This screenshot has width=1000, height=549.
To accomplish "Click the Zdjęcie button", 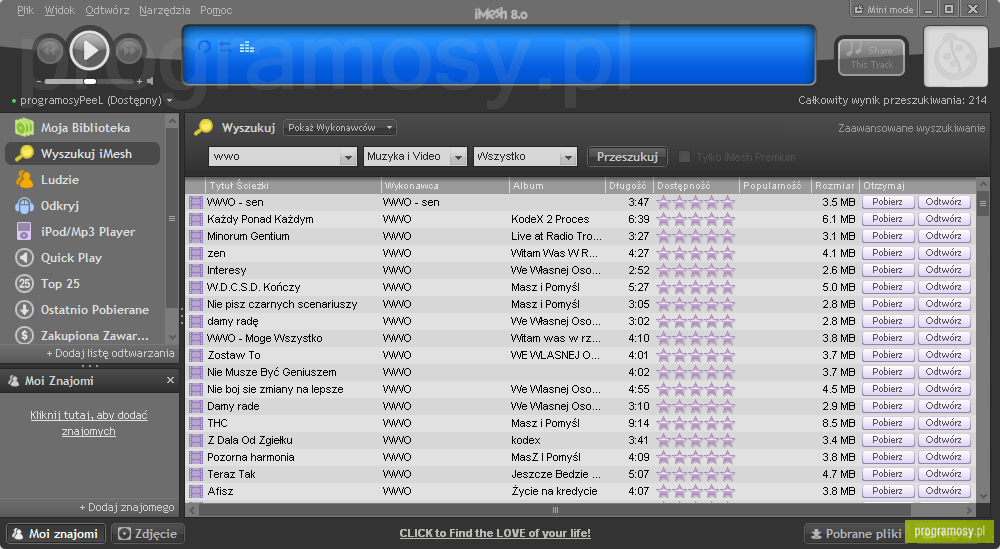I will [x=148, y=534].
